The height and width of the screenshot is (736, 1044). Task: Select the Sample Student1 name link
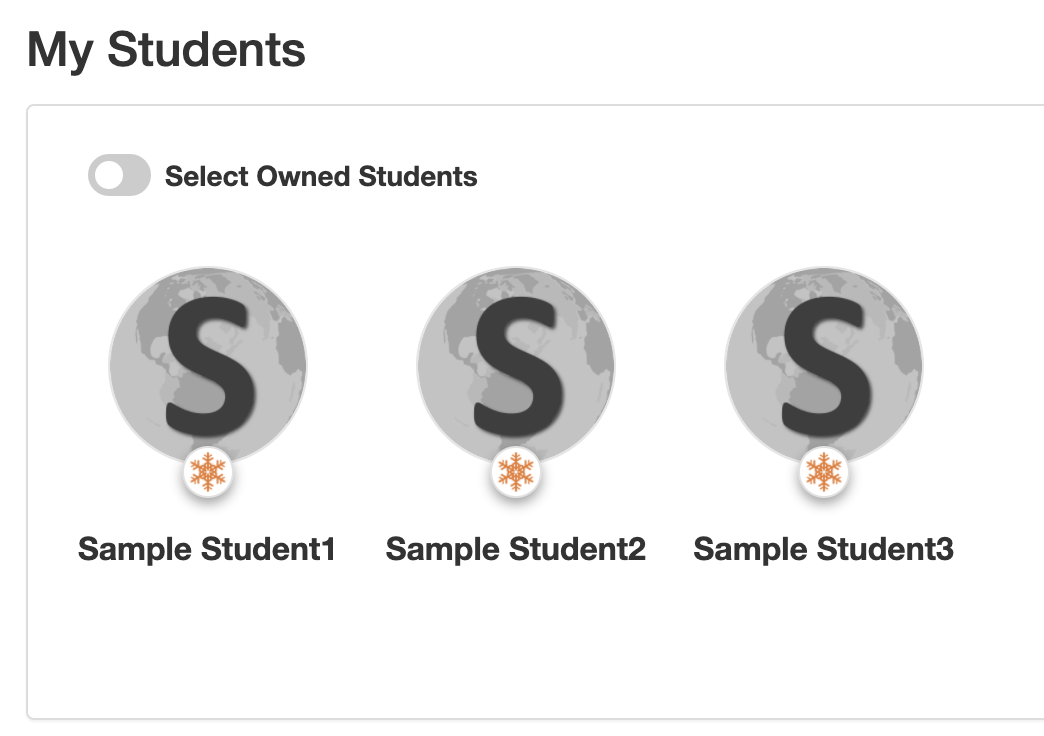point(206,550)
